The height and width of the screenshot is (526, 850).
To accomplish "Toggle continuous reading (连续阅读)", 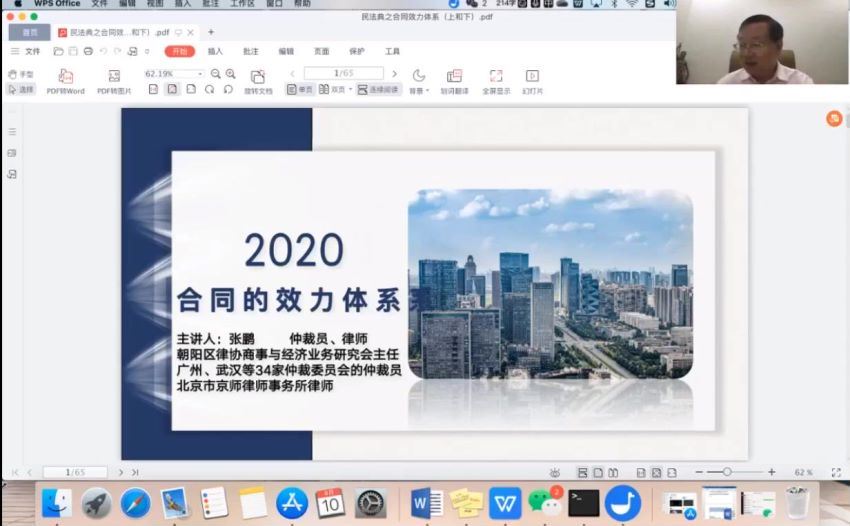I will click(378, 89).
